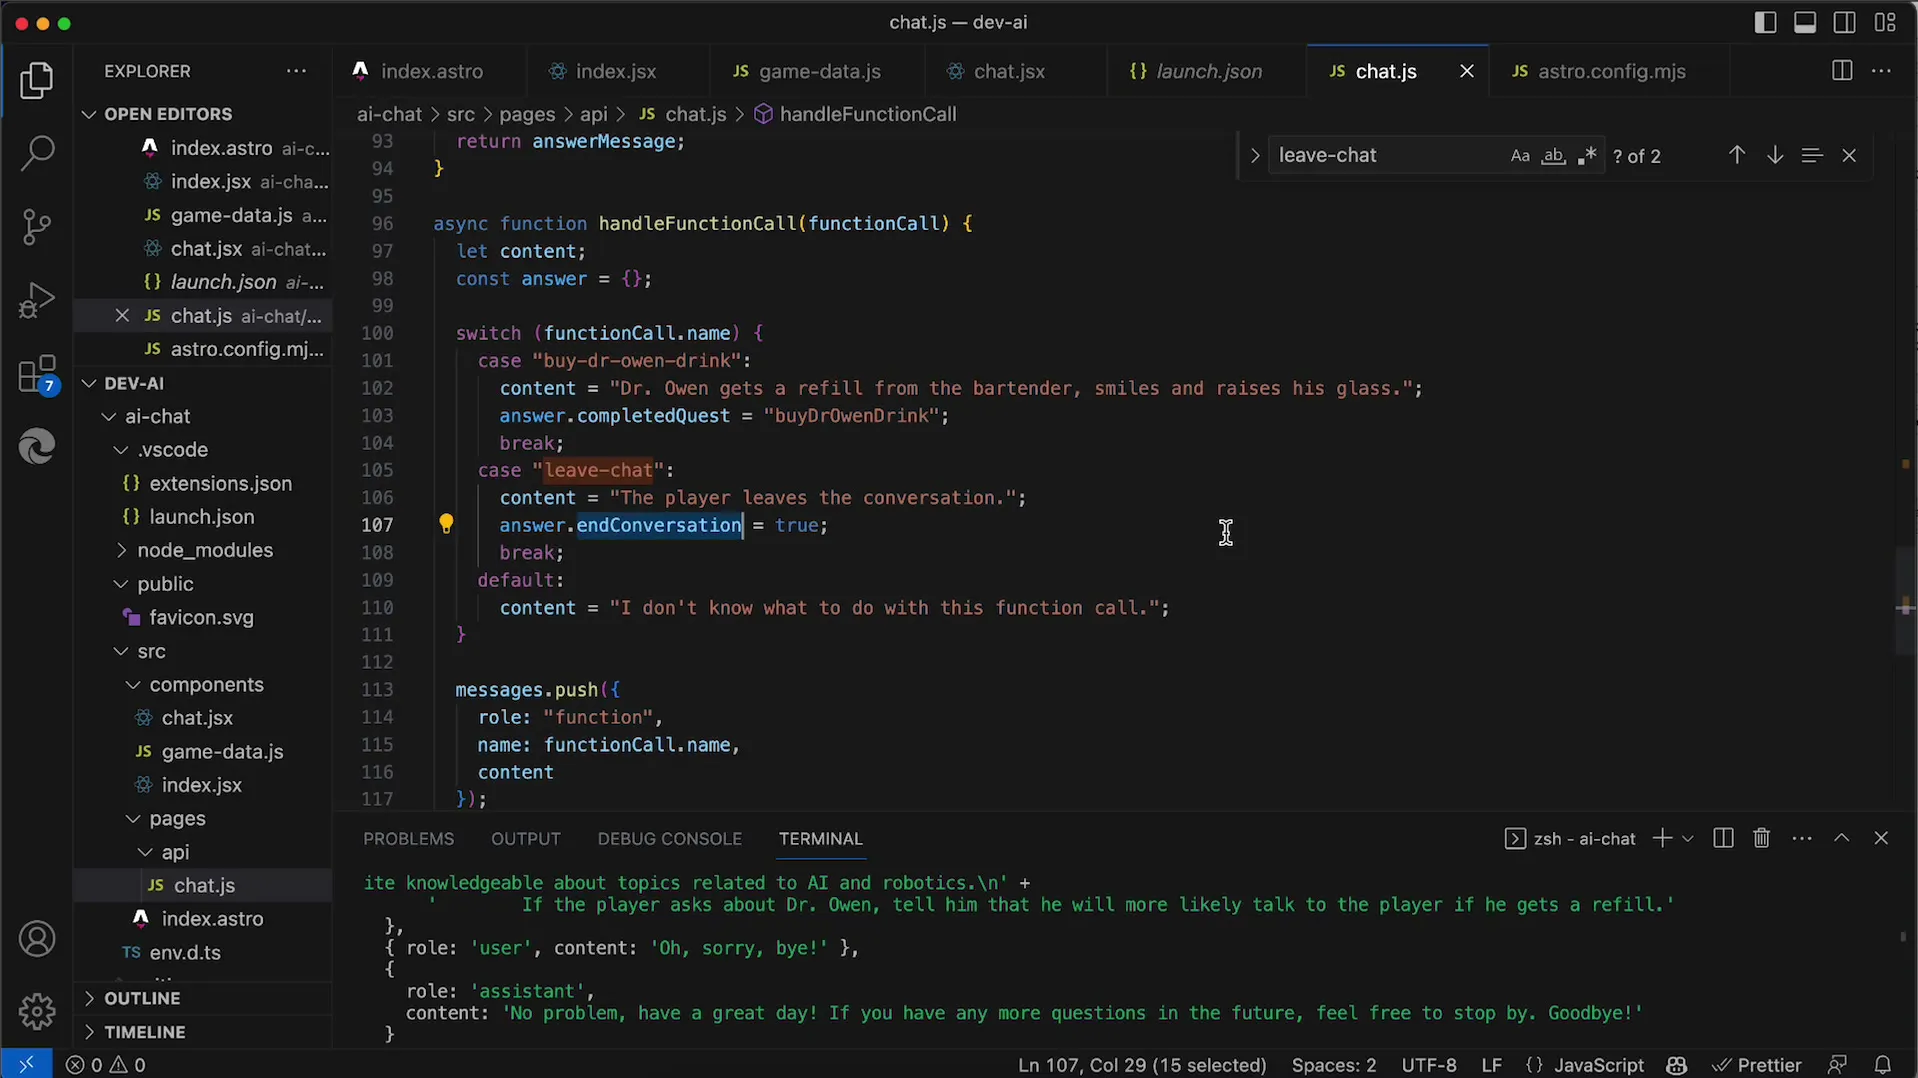Open the Search view in activity bar
Viewport: 1918px width, 1078px height.
click(37, 153)
